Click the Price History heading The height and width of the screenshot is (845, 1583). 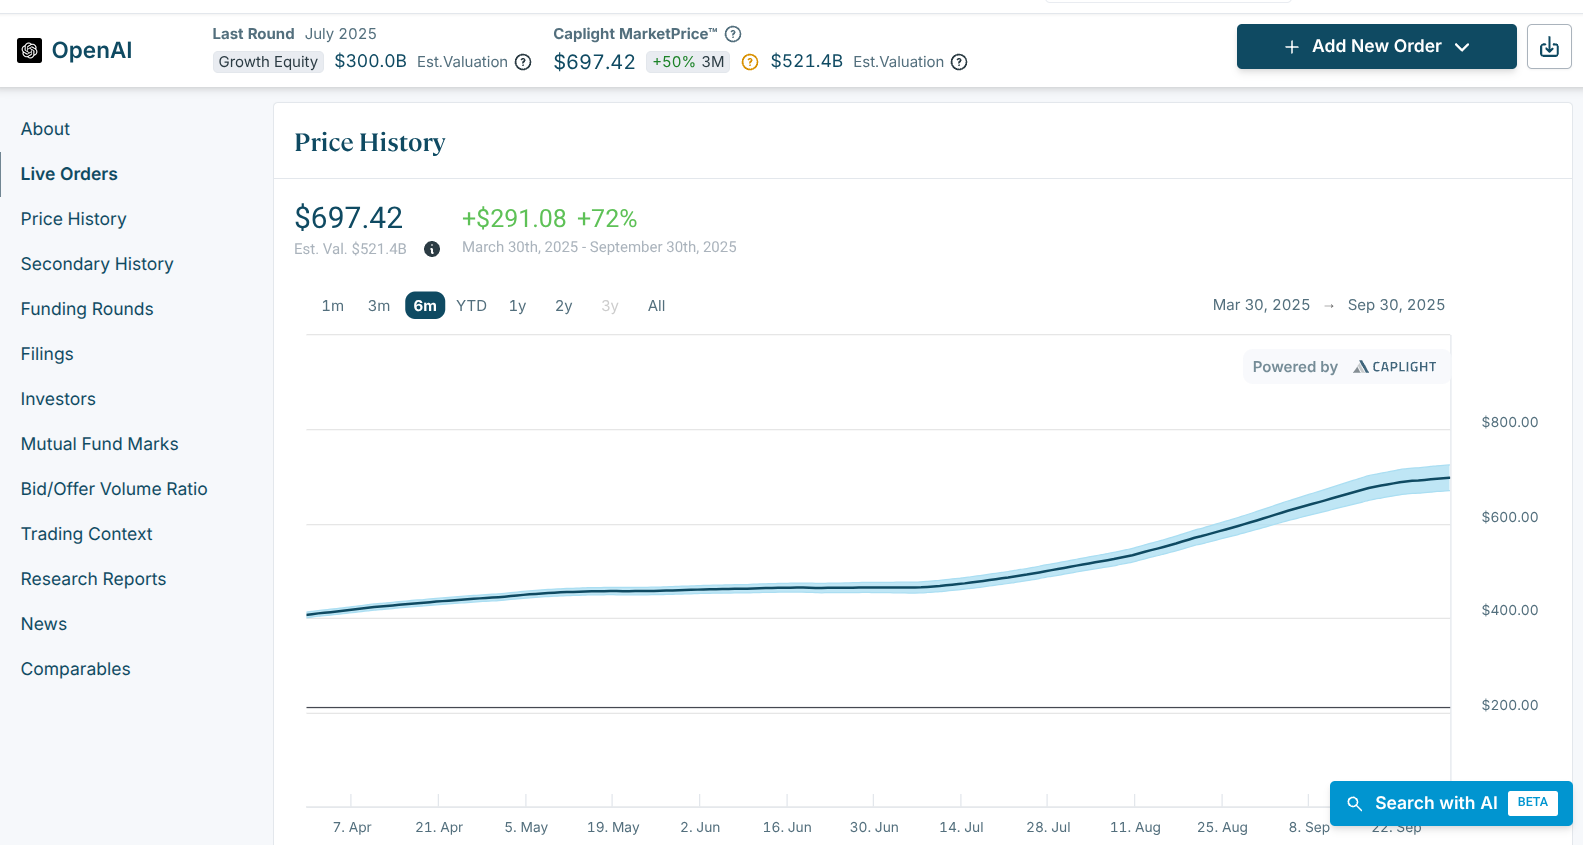pyautogui.click(x=370, y=143)
